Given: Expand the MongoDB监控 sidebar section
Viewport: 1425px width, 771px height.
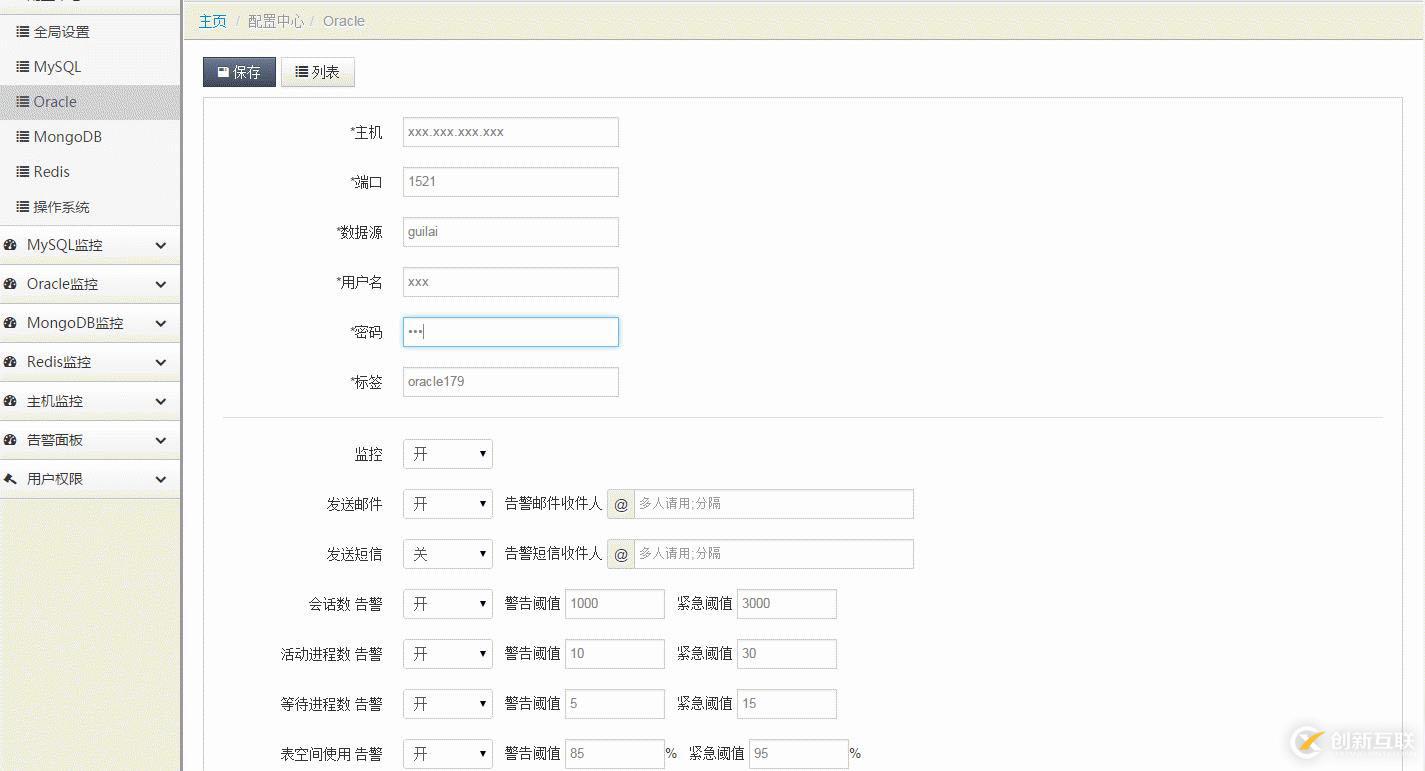Looking at the screenshot, I should (x=90, y=323).
